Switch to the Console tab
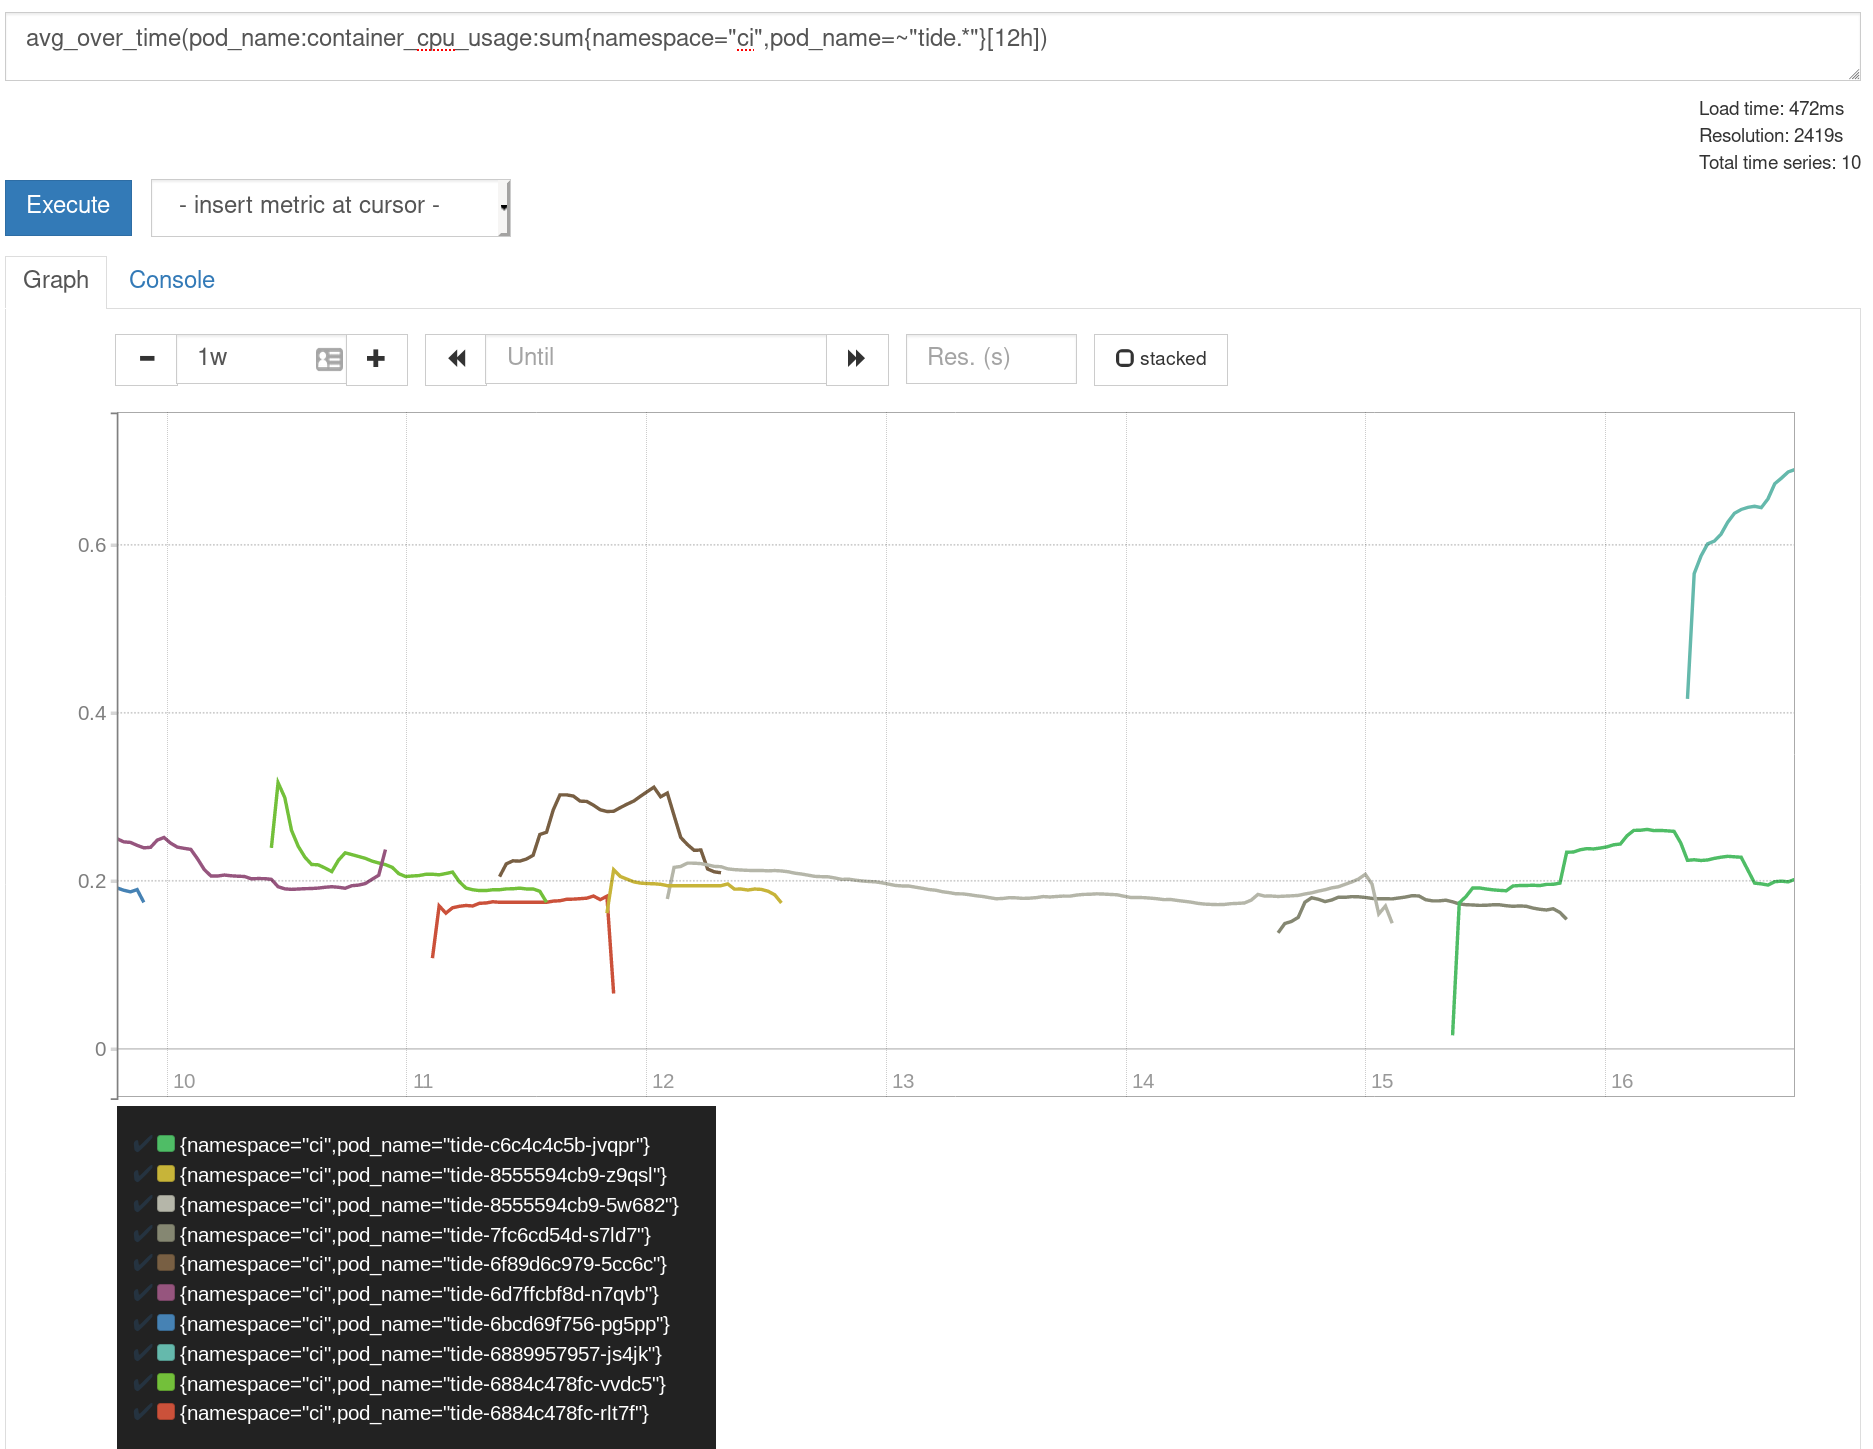The image size is (1873, 1449). click(172, 280)
